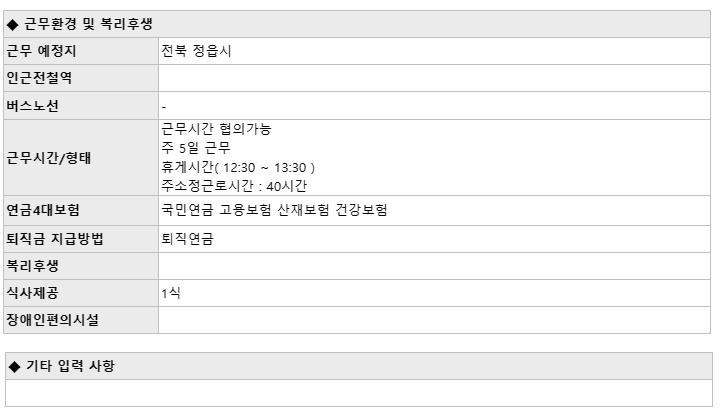Click the empty 인근전철역 value cell
This screenshot has height=419, width=720.
point(434,78)
